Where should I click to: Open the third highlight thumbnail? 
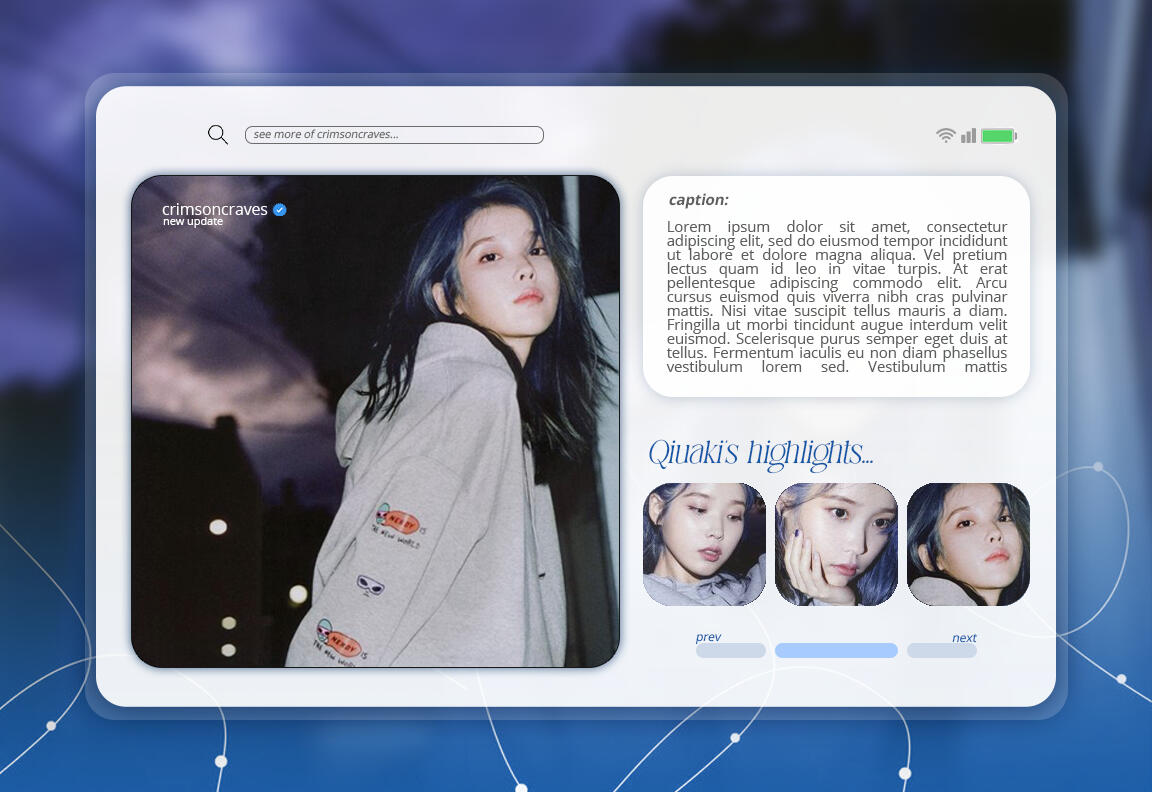pos(968,544)
